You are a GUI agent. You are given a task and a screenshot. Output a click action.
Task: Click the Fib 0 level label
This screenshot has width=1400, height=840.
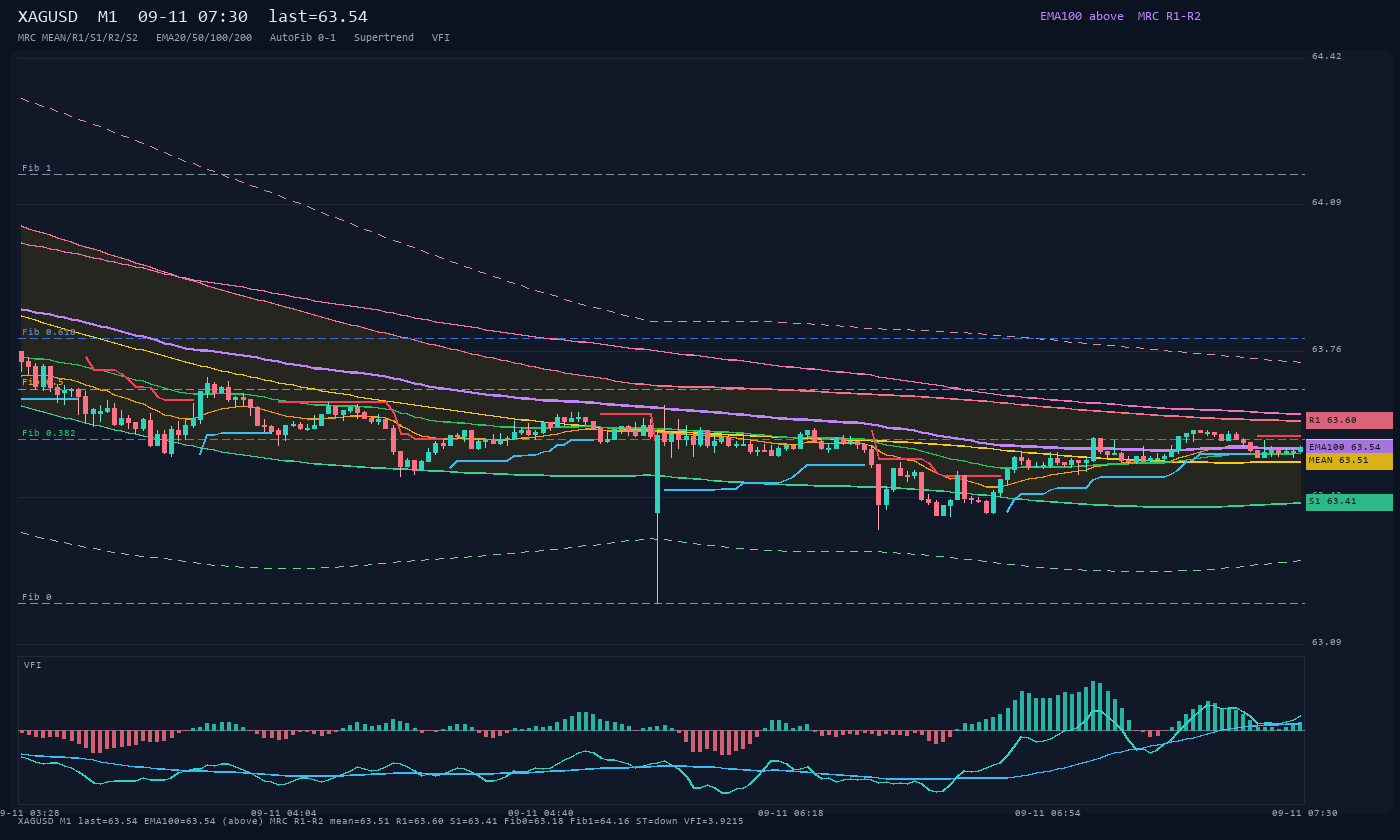37,597
